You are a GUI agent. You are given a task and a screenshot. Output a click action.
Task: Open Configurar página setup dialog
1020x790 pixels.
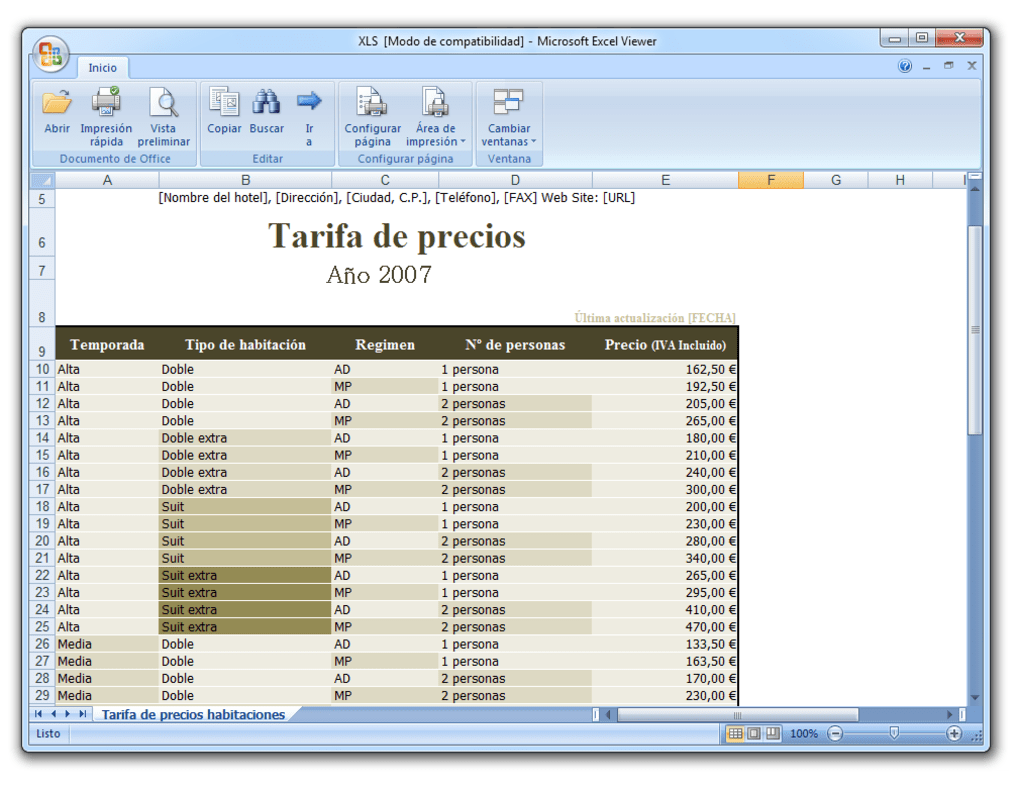[x=371, y=113]
